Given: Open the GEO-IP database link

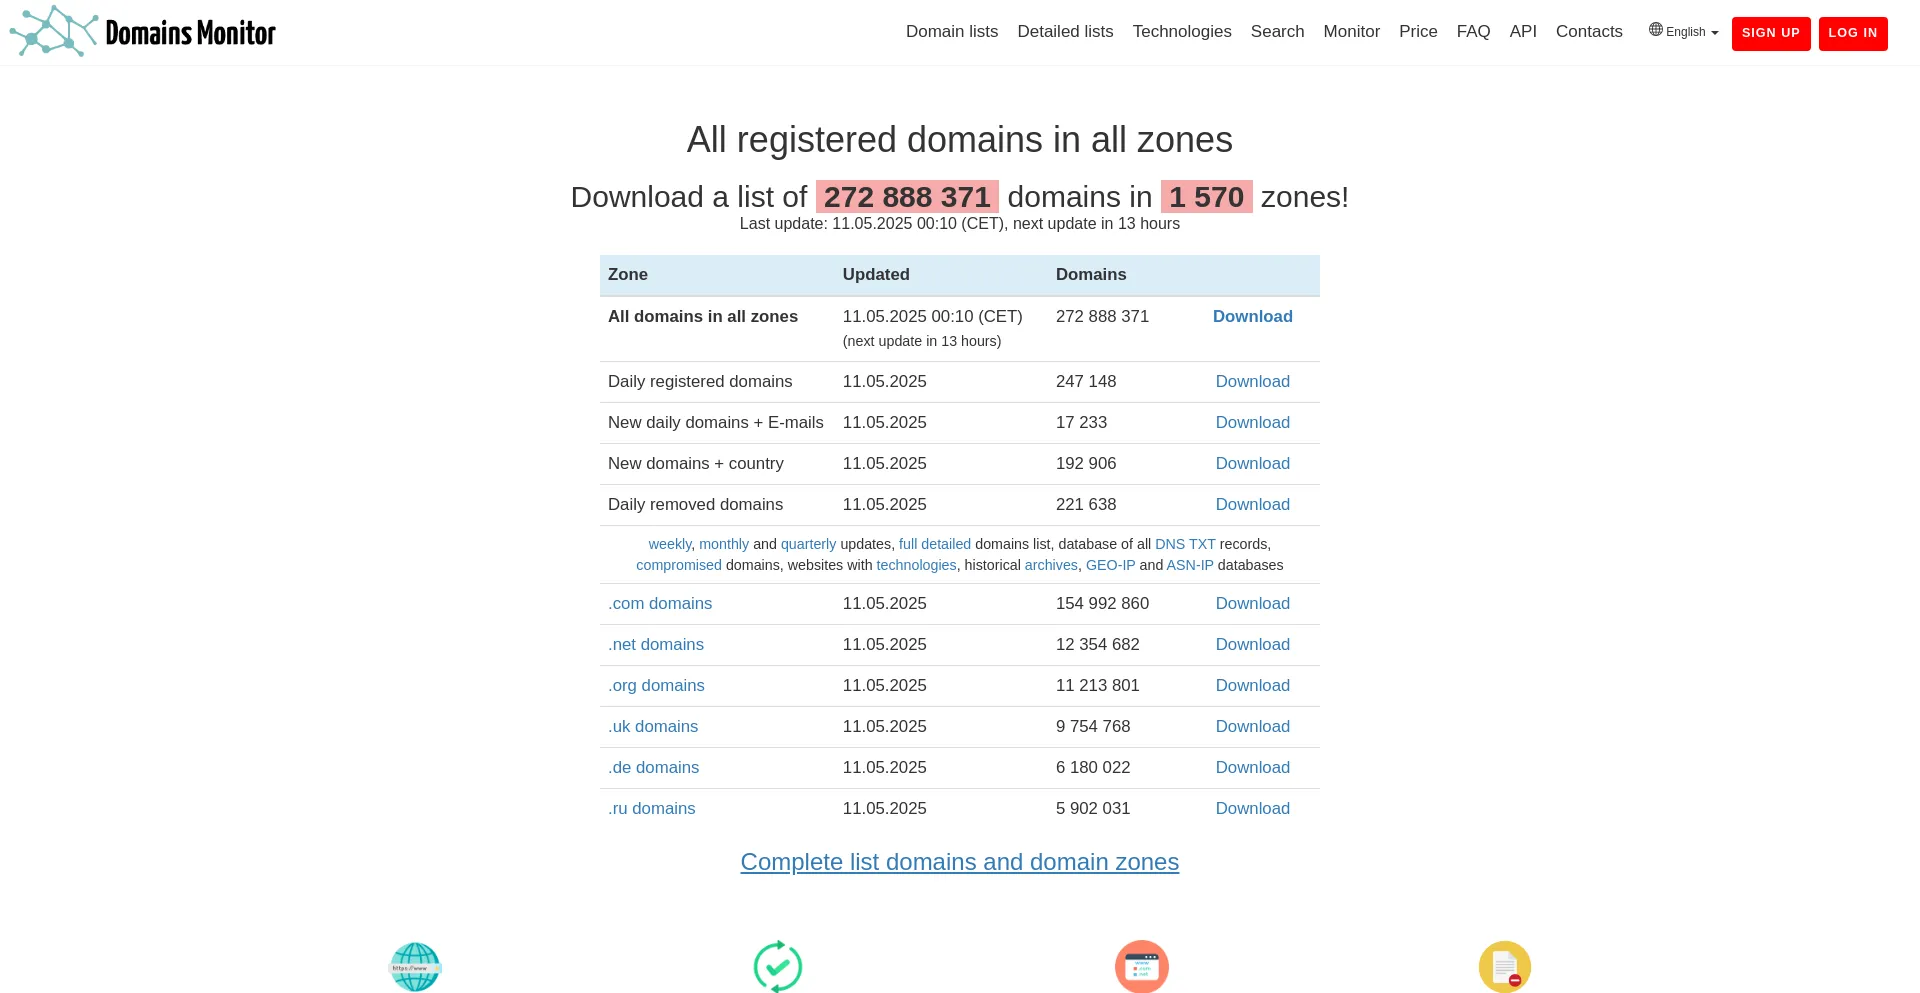Looking at the screenshot, I should click(x=1110, y=565).
